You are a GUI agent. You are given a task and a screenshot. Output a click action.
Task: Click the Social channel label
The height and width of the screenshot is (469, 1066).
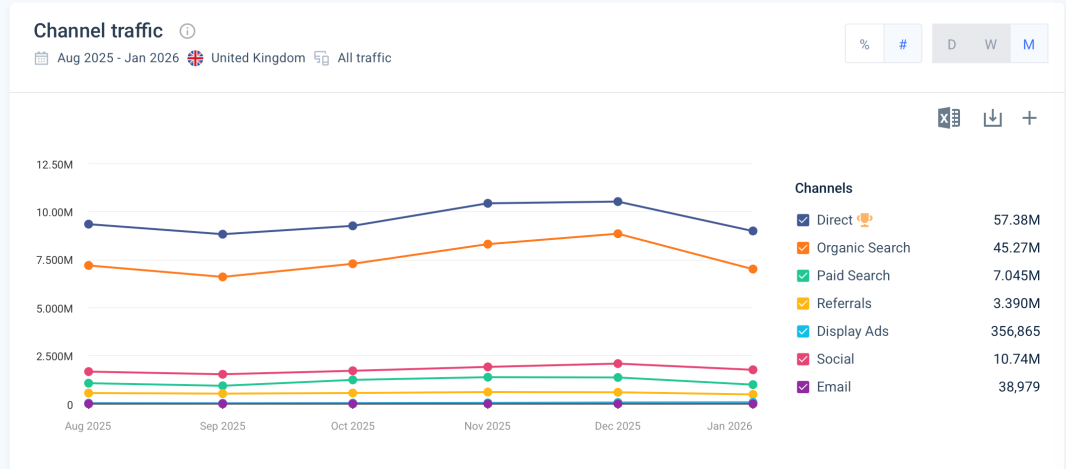(x=835, y=359)
